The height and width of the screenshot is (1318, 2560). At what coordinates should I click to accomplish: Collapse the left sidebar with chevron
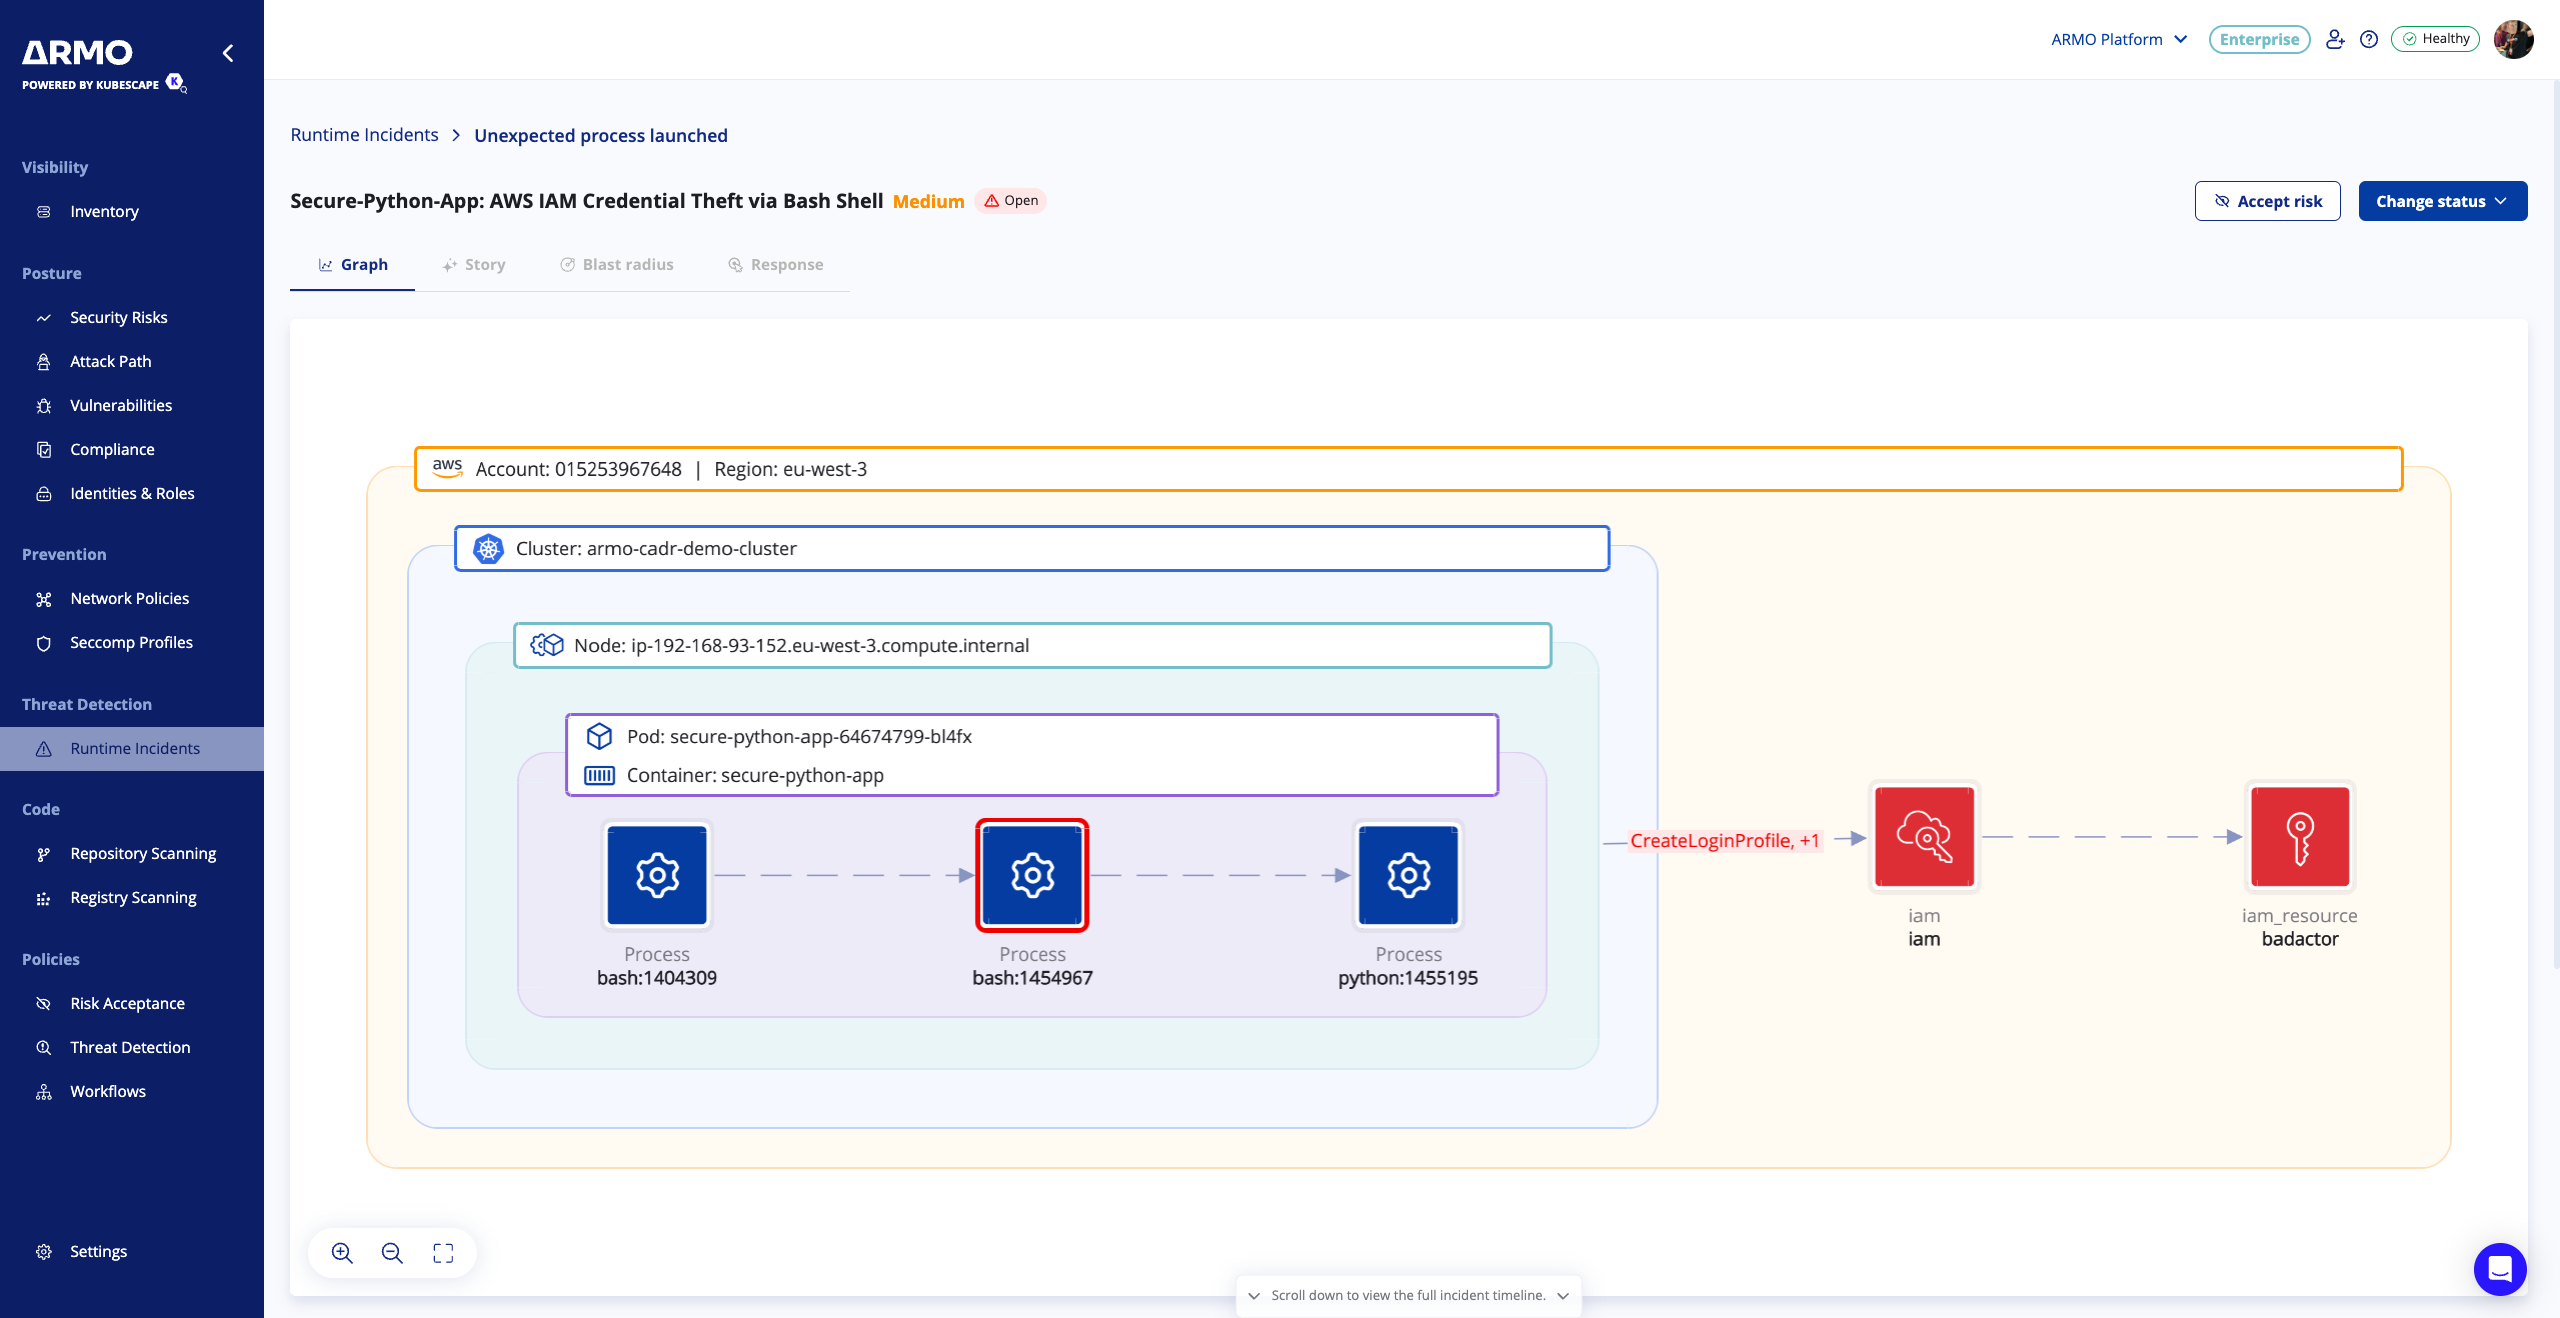point(228,53)
